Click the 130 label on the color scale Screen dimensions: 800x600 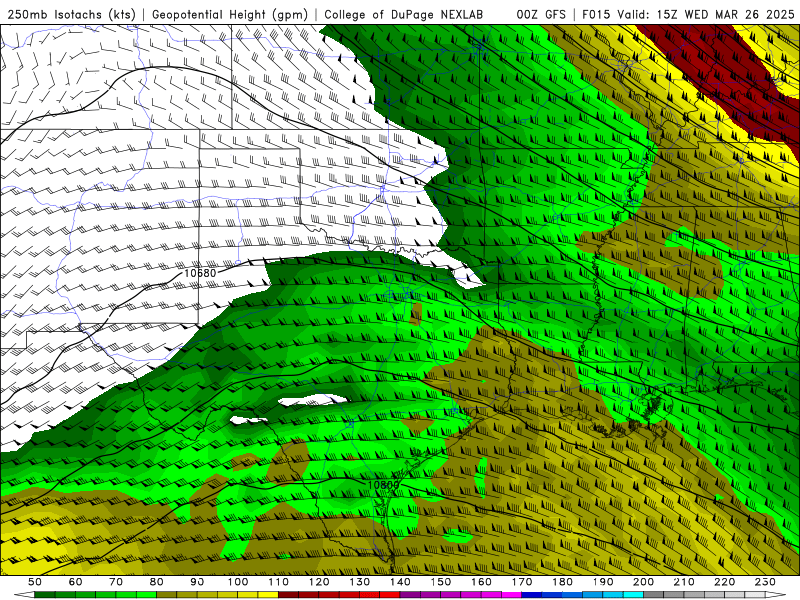pos(360,582)
